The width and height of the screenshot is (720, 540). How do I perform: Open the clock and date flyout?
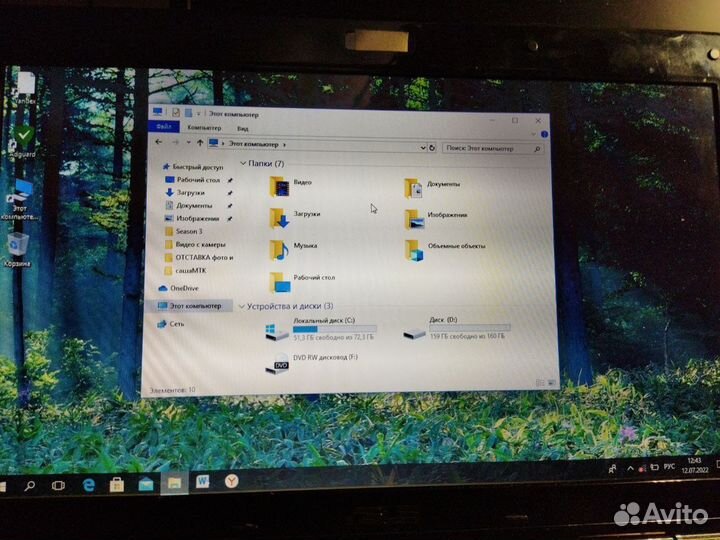(x=694, y=465)
